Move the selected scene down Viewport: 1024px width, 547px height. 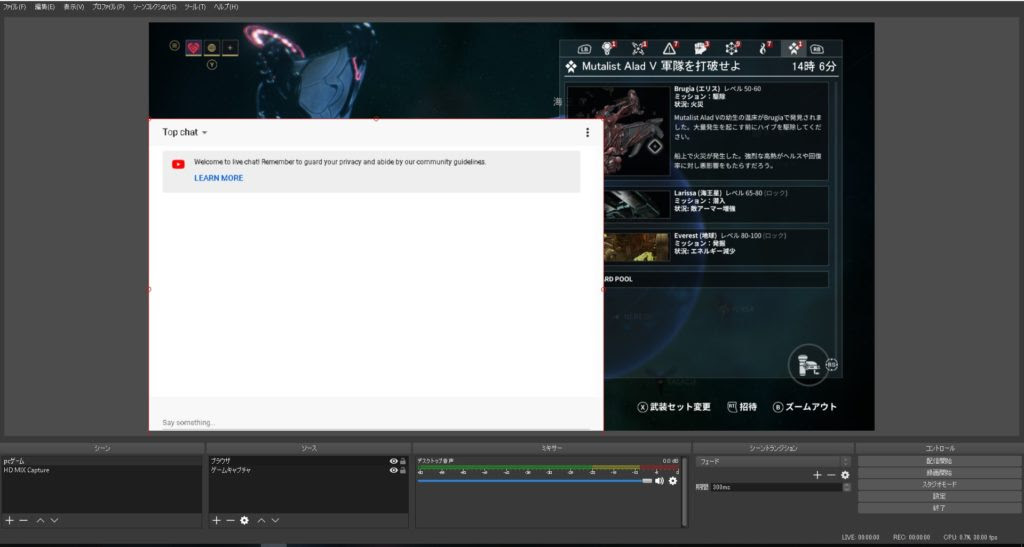point(54,520)
